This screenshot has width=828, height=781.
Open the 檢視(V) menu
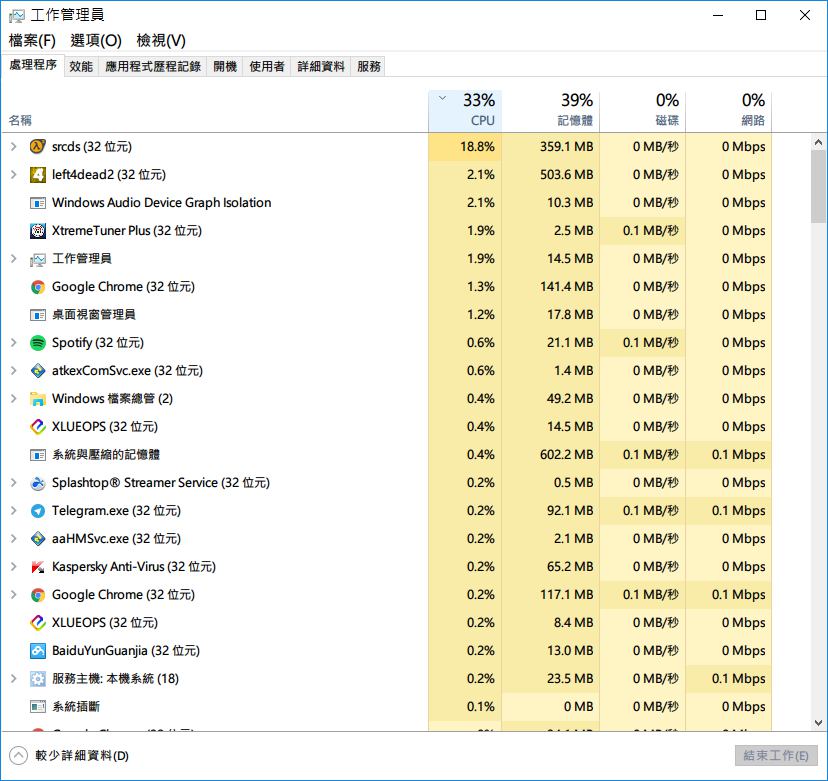point(161,41)
